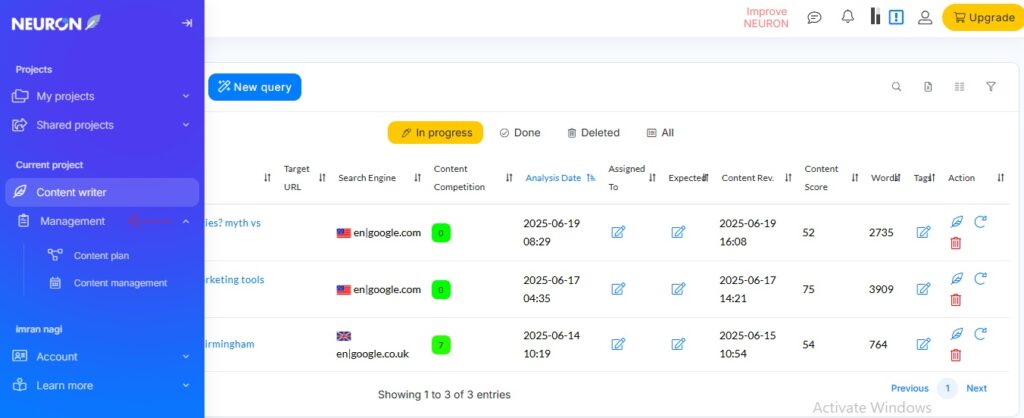Open the table filter funnel icon

[991, 87]
